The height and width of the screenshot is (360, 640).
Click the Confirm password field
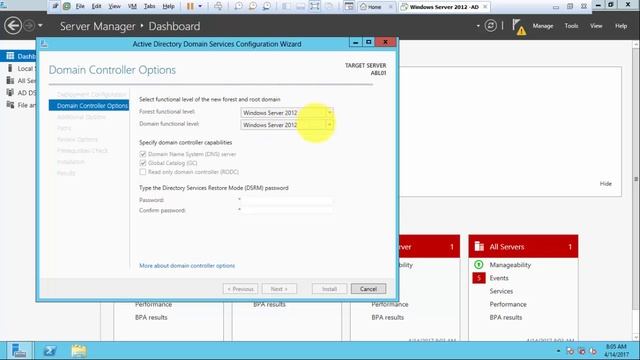click(287, 210)
